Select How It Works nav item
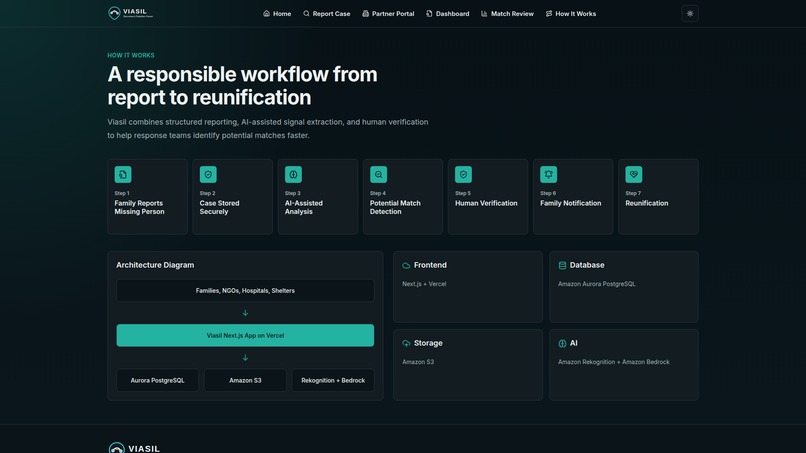806x453 pixels. click(x=571, y=14)
